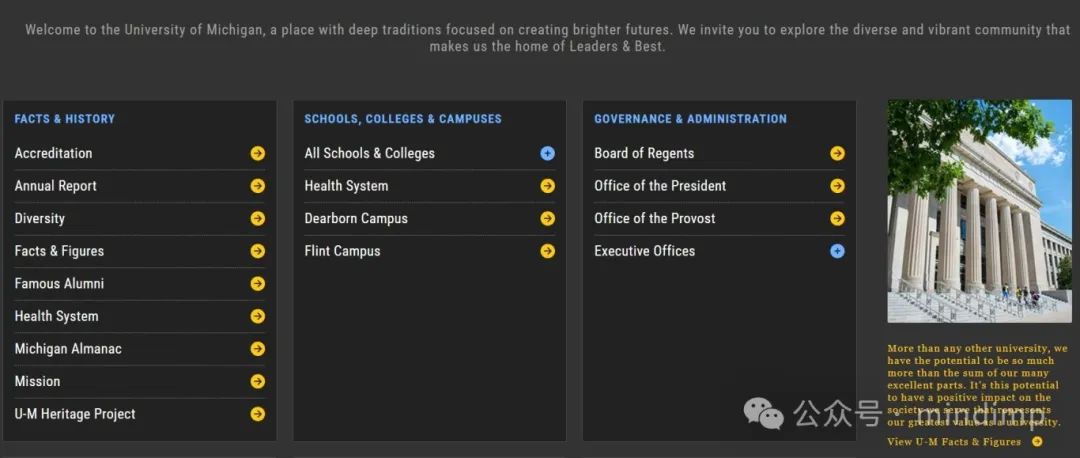Expand Executive Offices using the blue plus
1080x458 pixels.
point(838,251)
